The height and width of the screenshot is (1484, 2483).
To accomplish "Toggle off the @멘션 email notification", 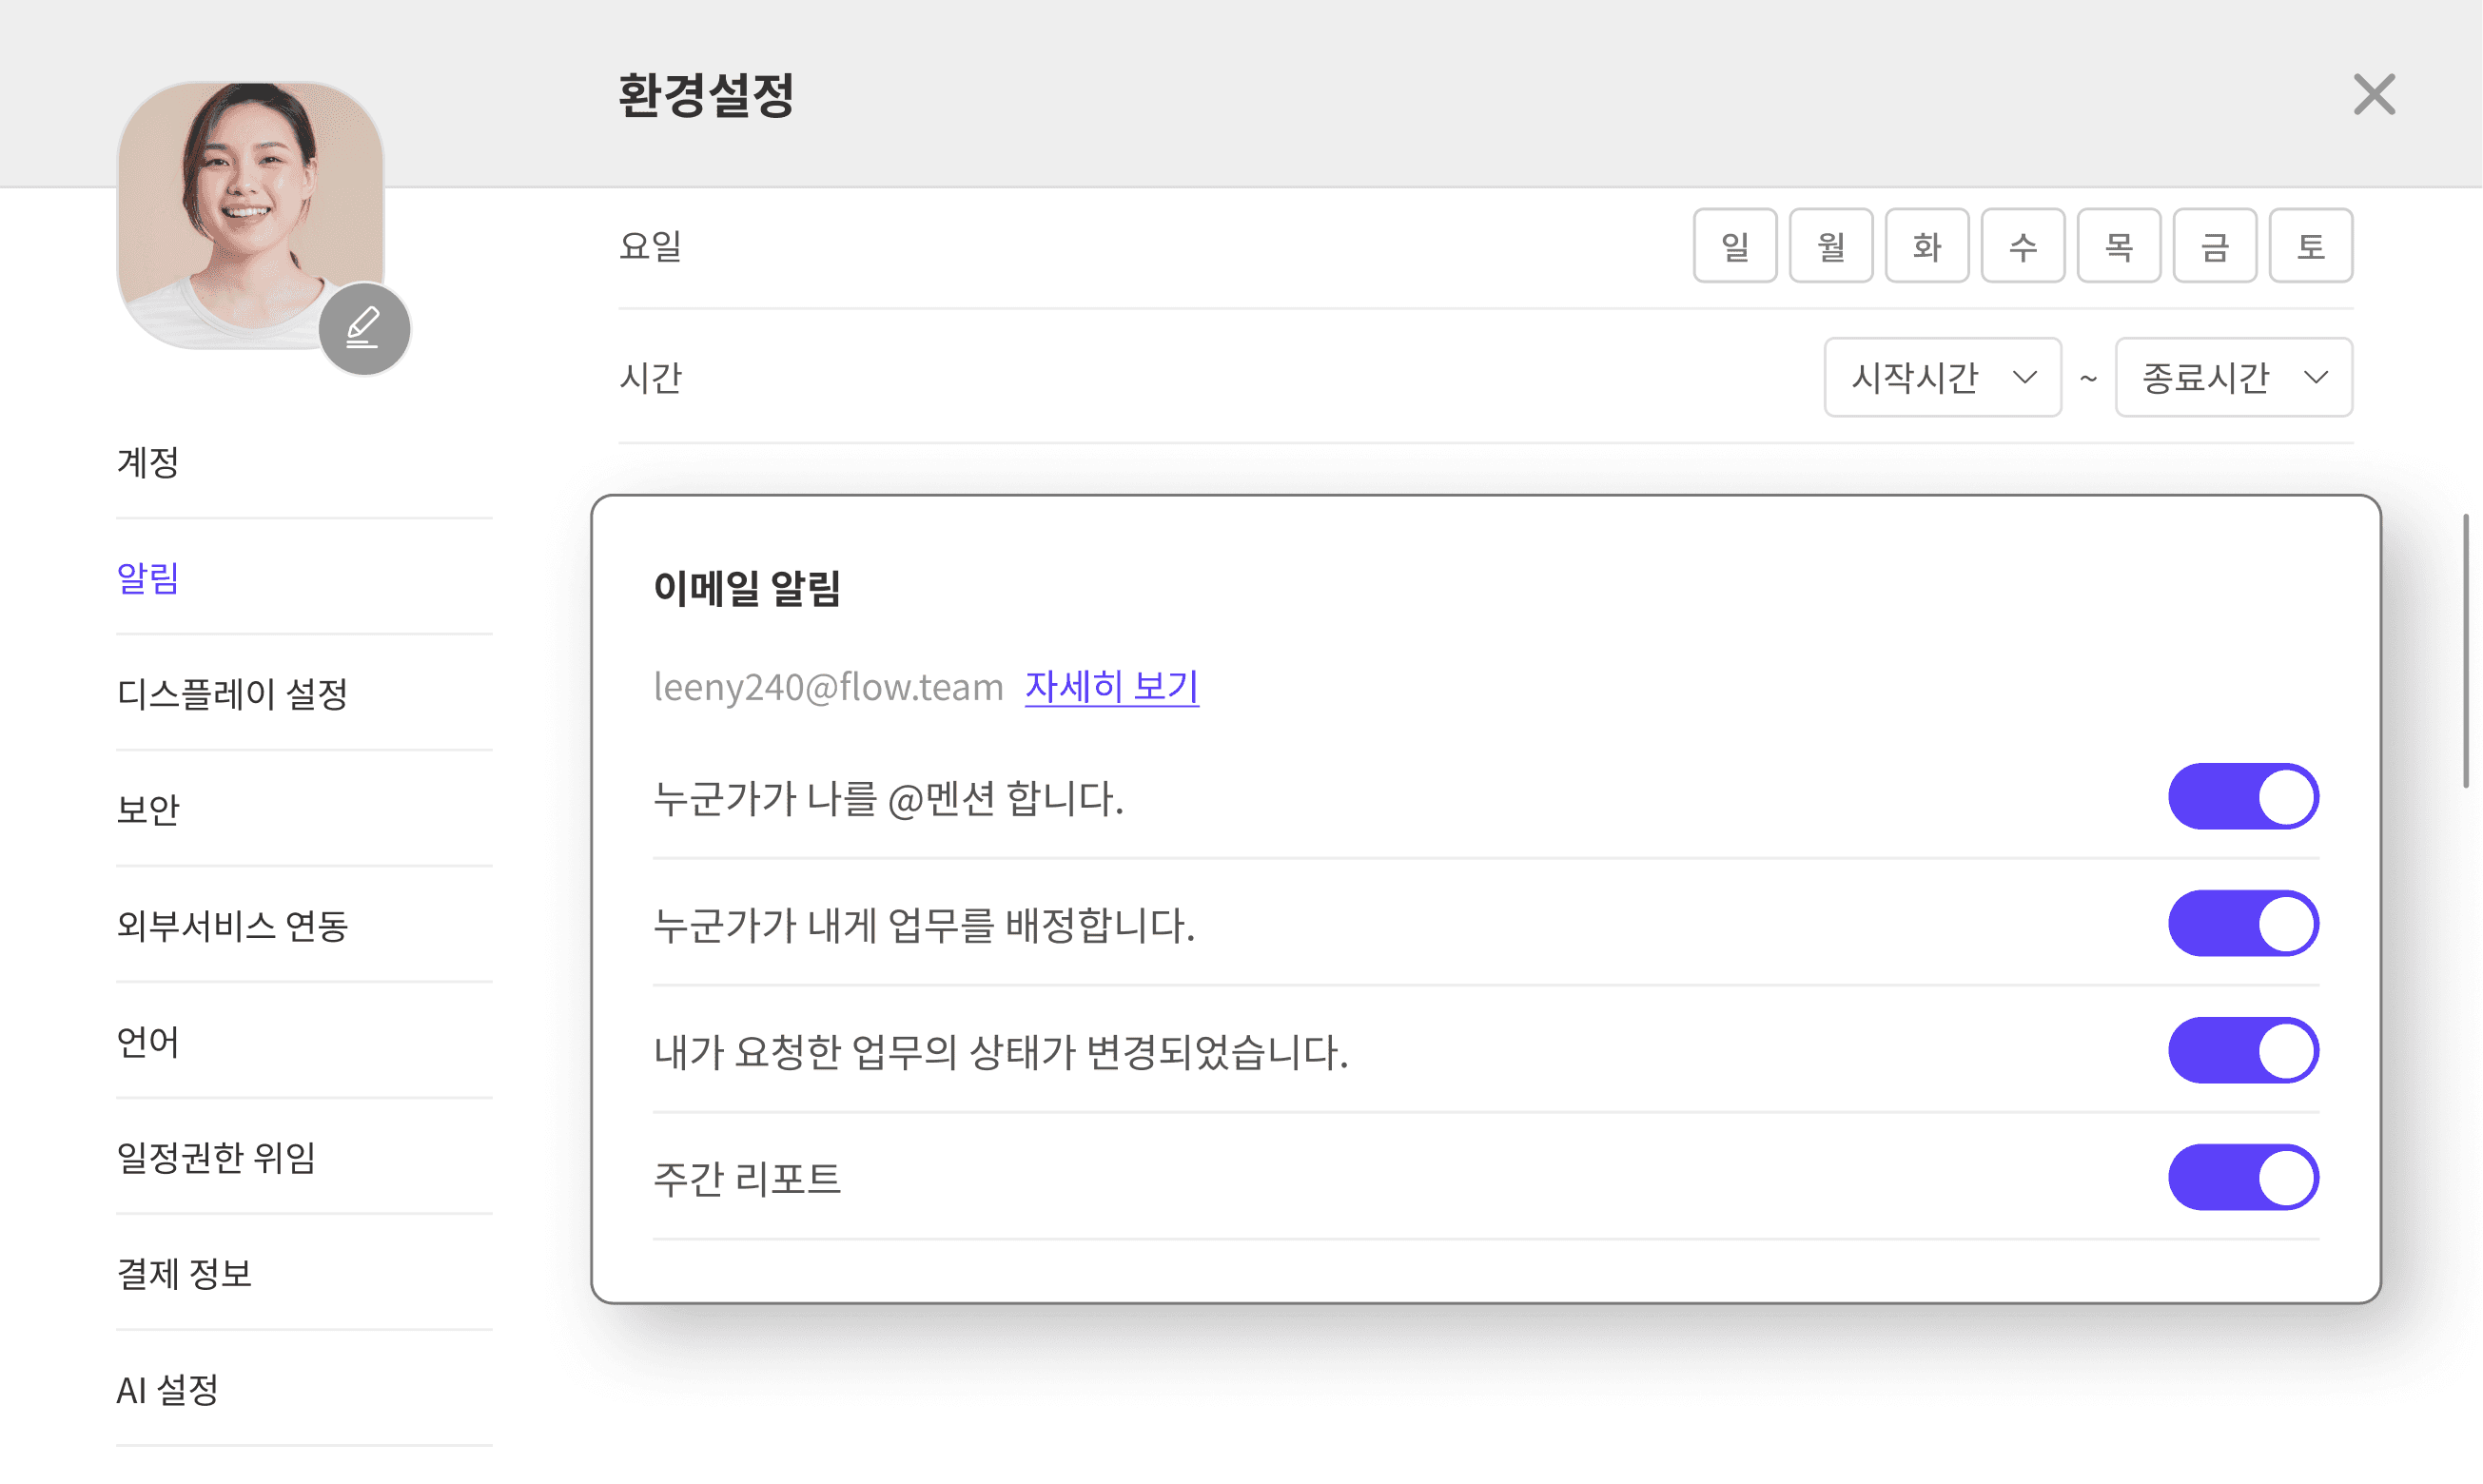I will (2242, 797).
